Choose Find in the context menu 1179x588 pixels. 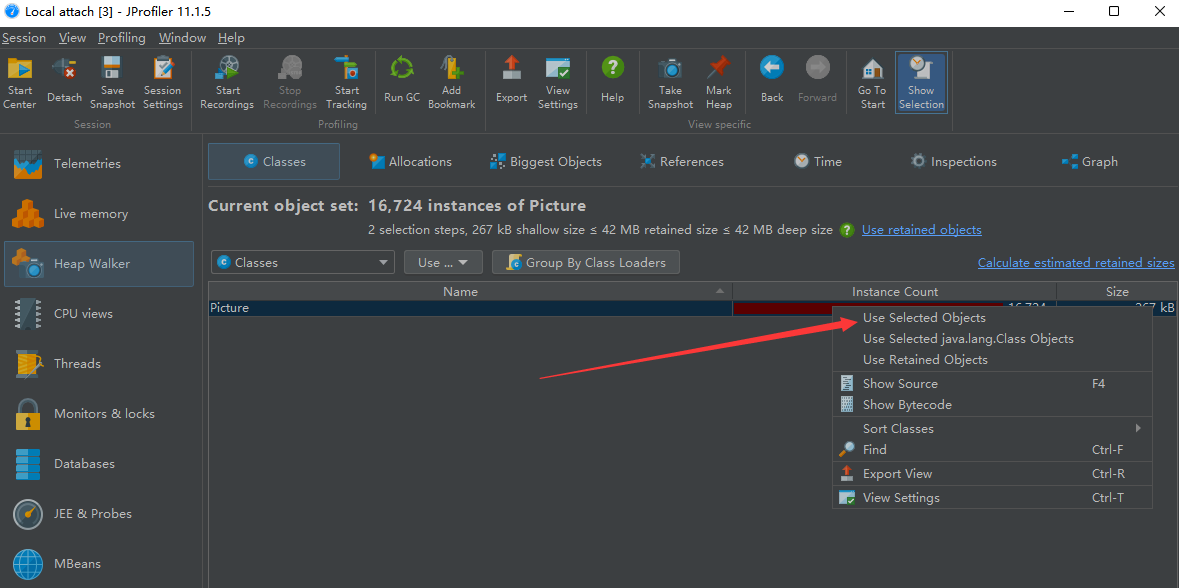coord(993,450)
